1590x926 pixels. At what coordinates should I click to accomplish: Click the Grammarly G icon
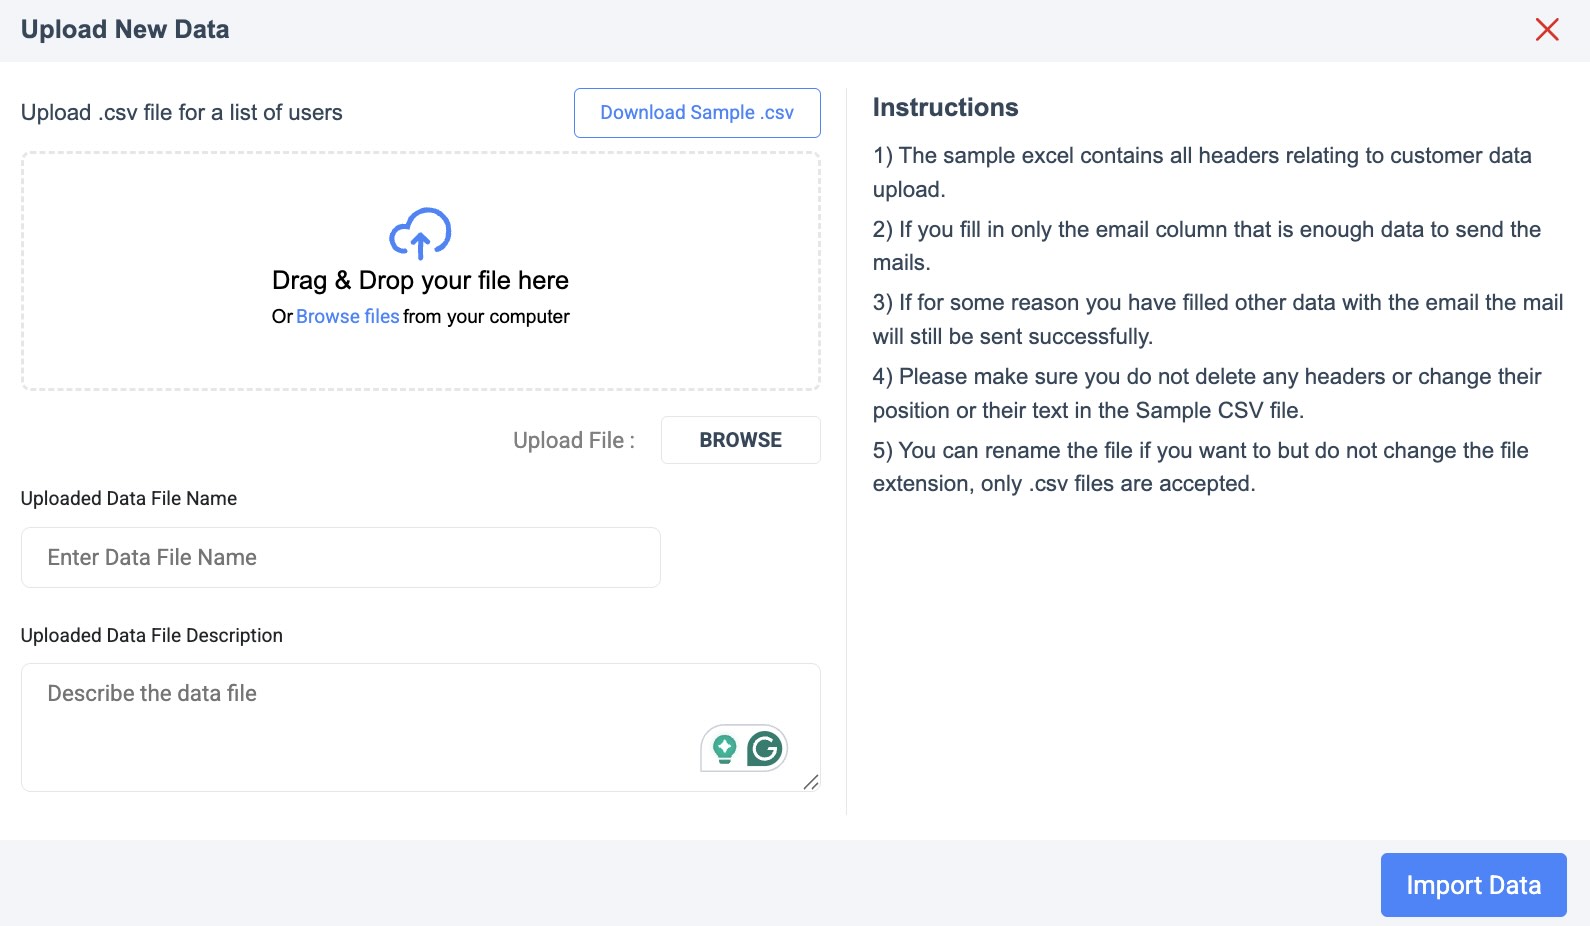pos(765,748)
